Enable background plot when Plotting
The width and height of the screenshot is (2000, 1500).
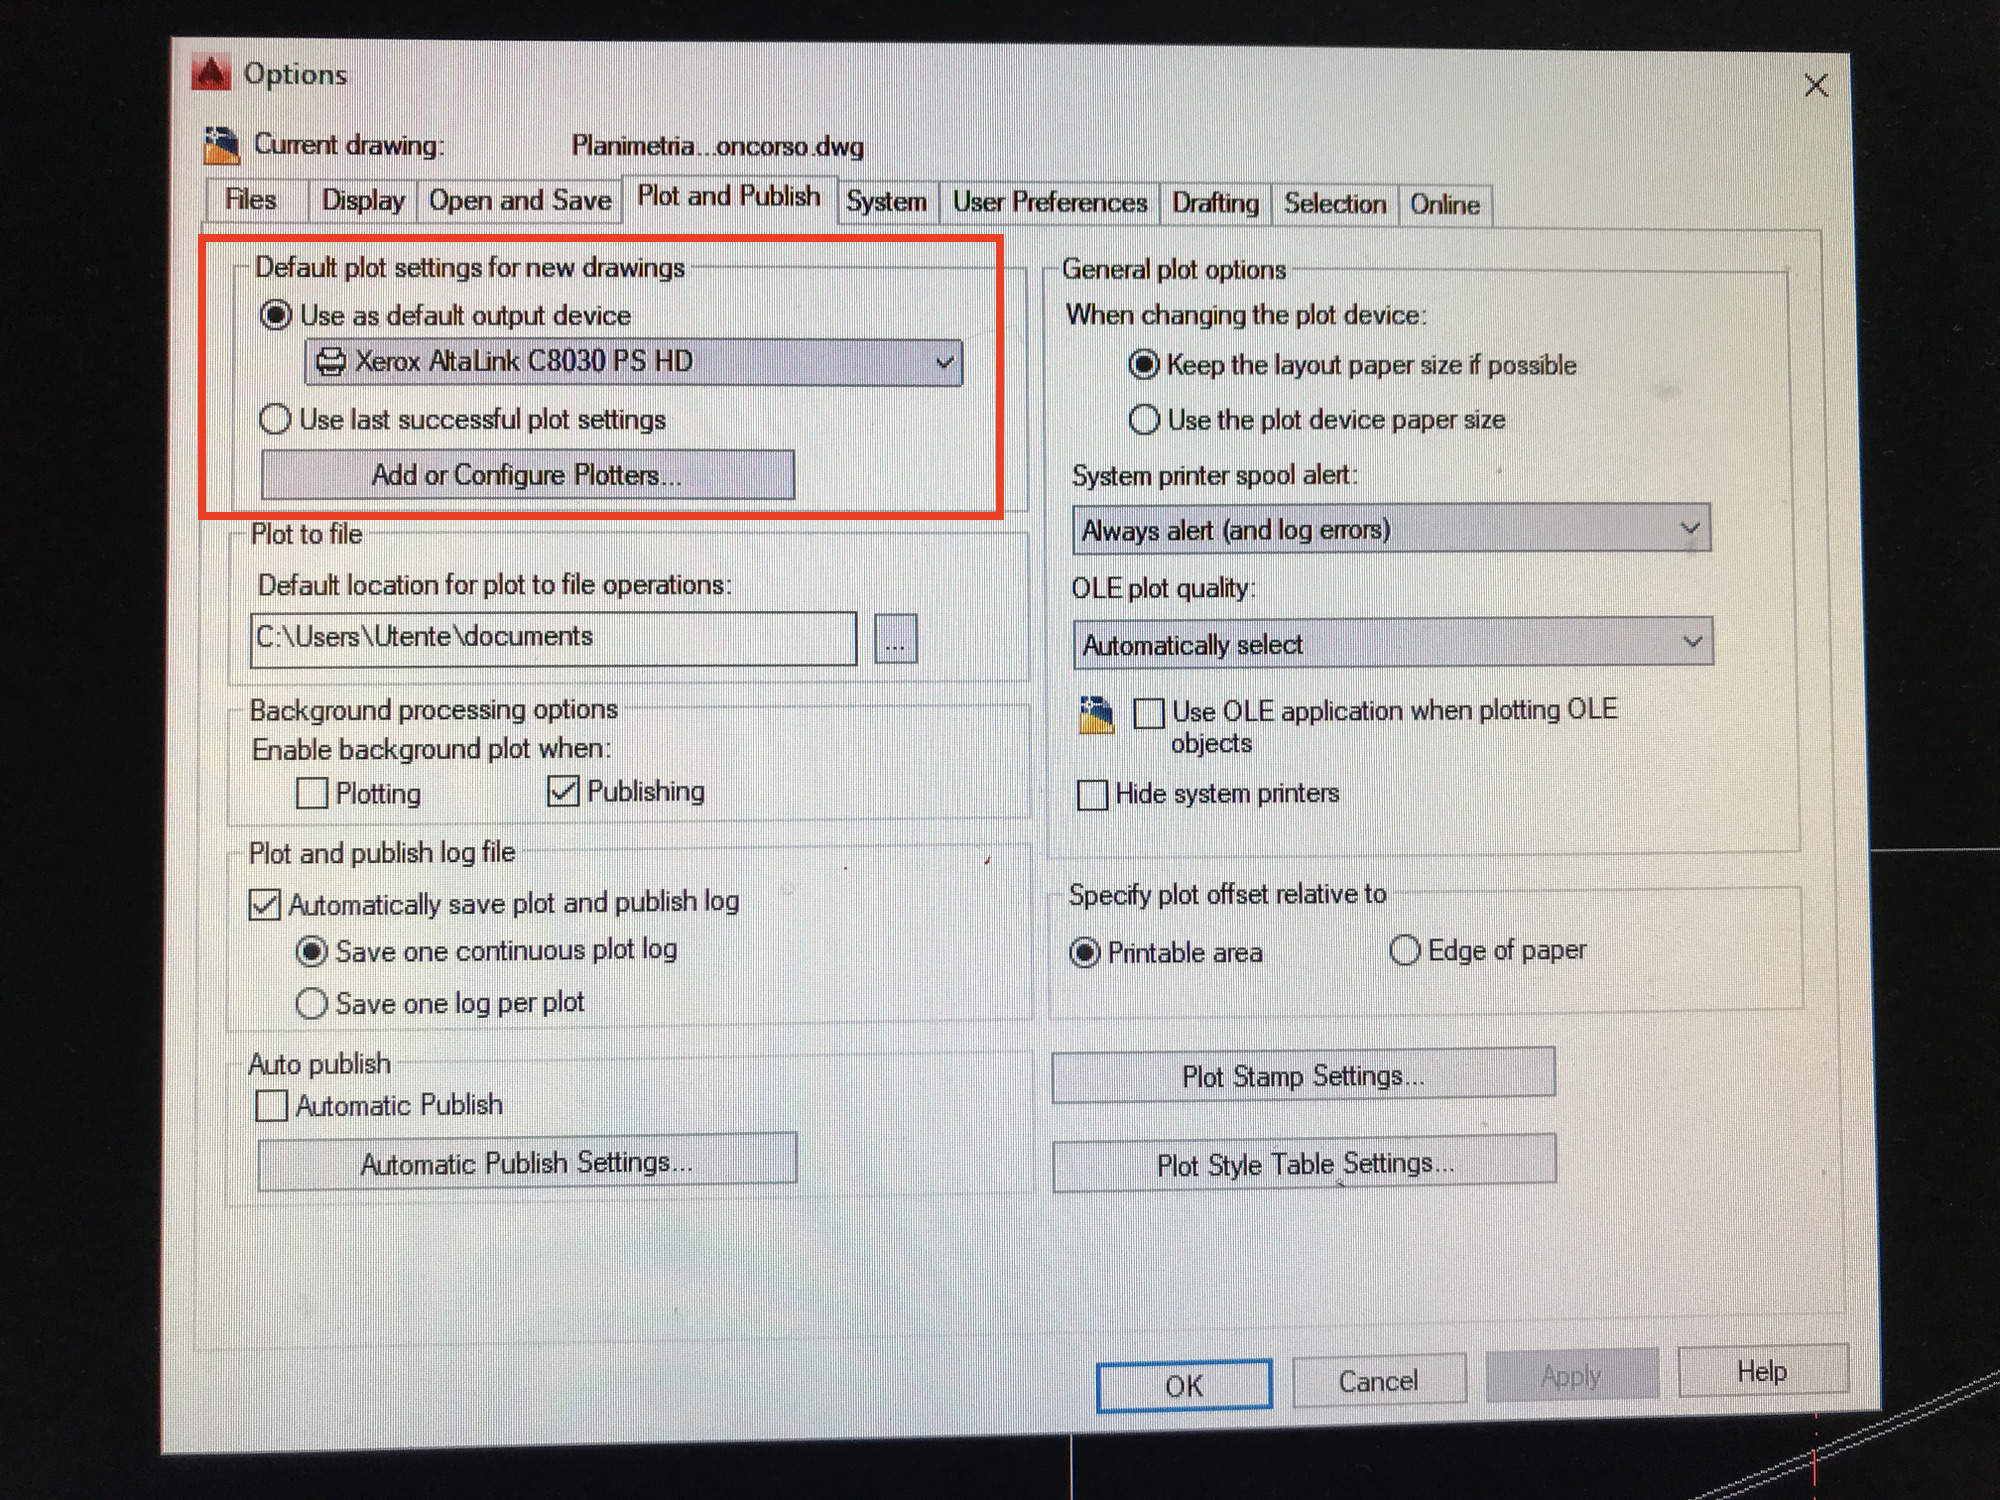click(x=312, y=794)
